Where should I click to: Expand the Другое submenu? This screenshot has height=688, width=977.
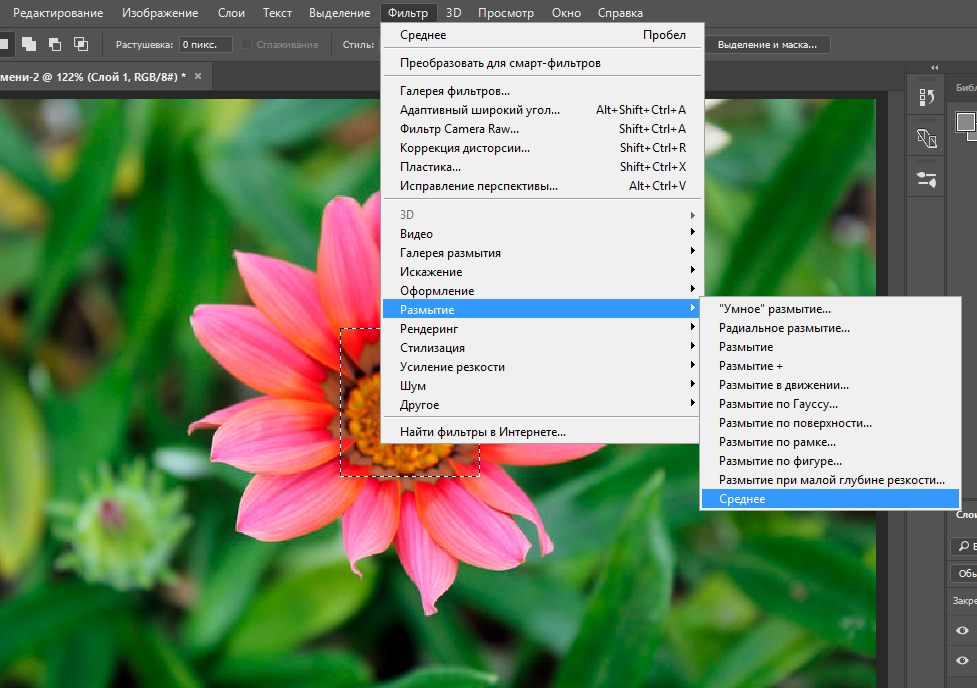click(x=542, y=404)
